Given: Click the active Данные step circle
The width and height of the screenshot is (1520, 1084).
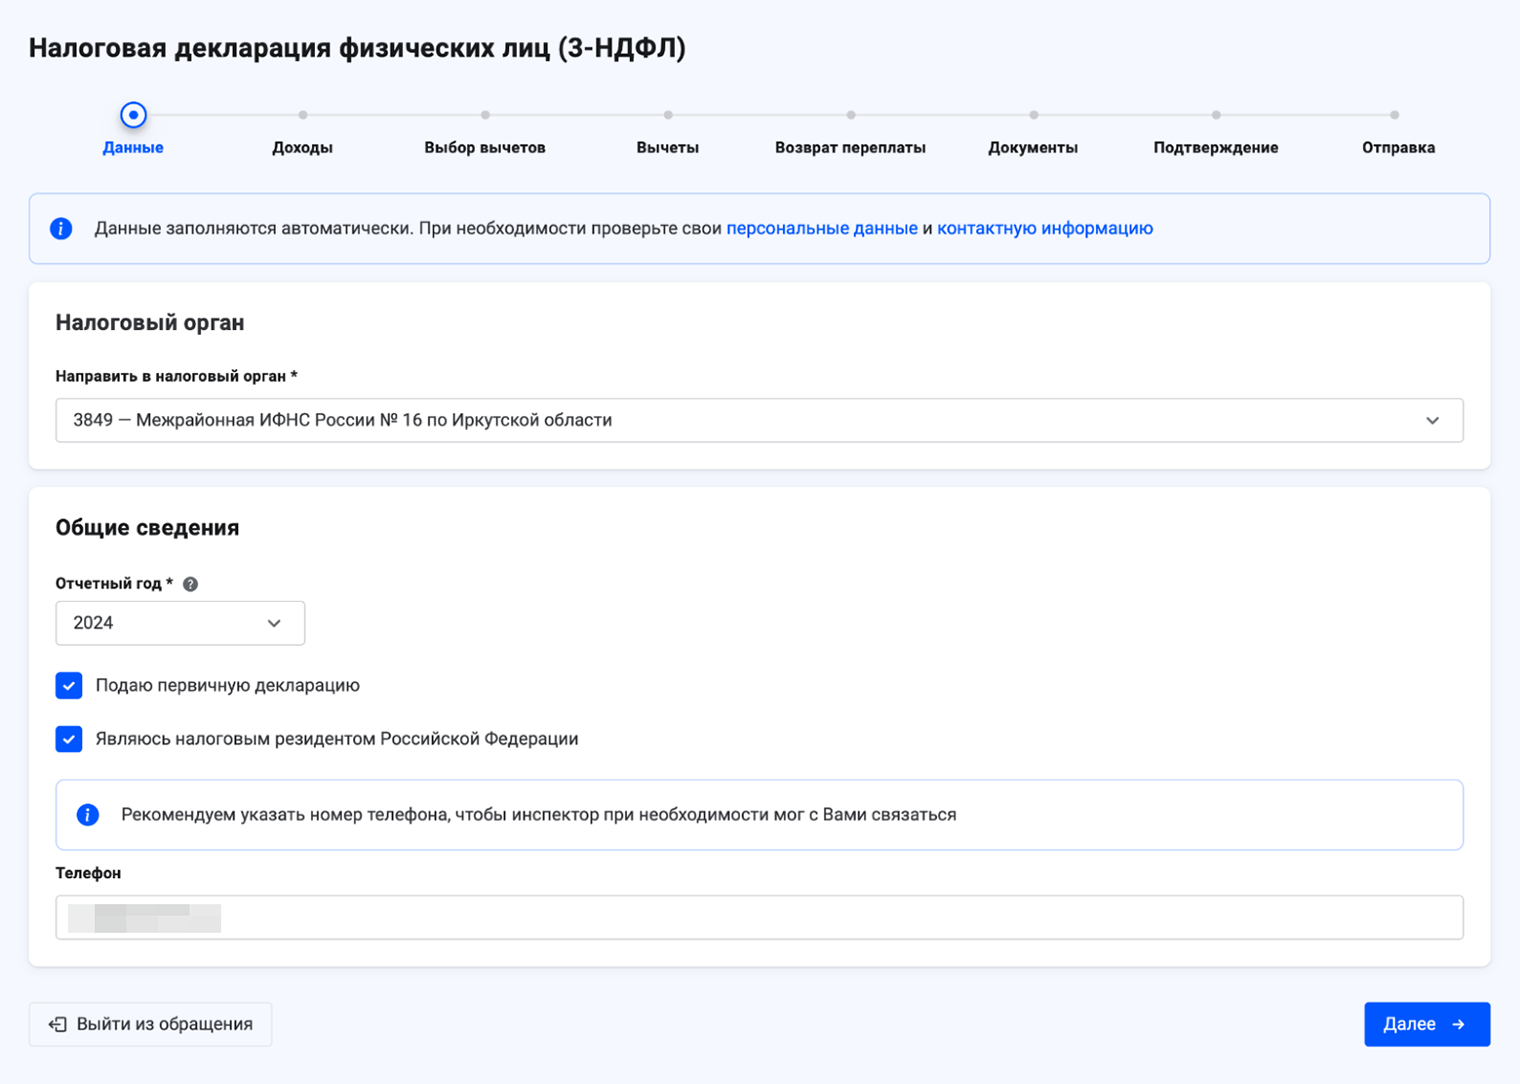Looking at the screenshot, I should pos(133,115).
